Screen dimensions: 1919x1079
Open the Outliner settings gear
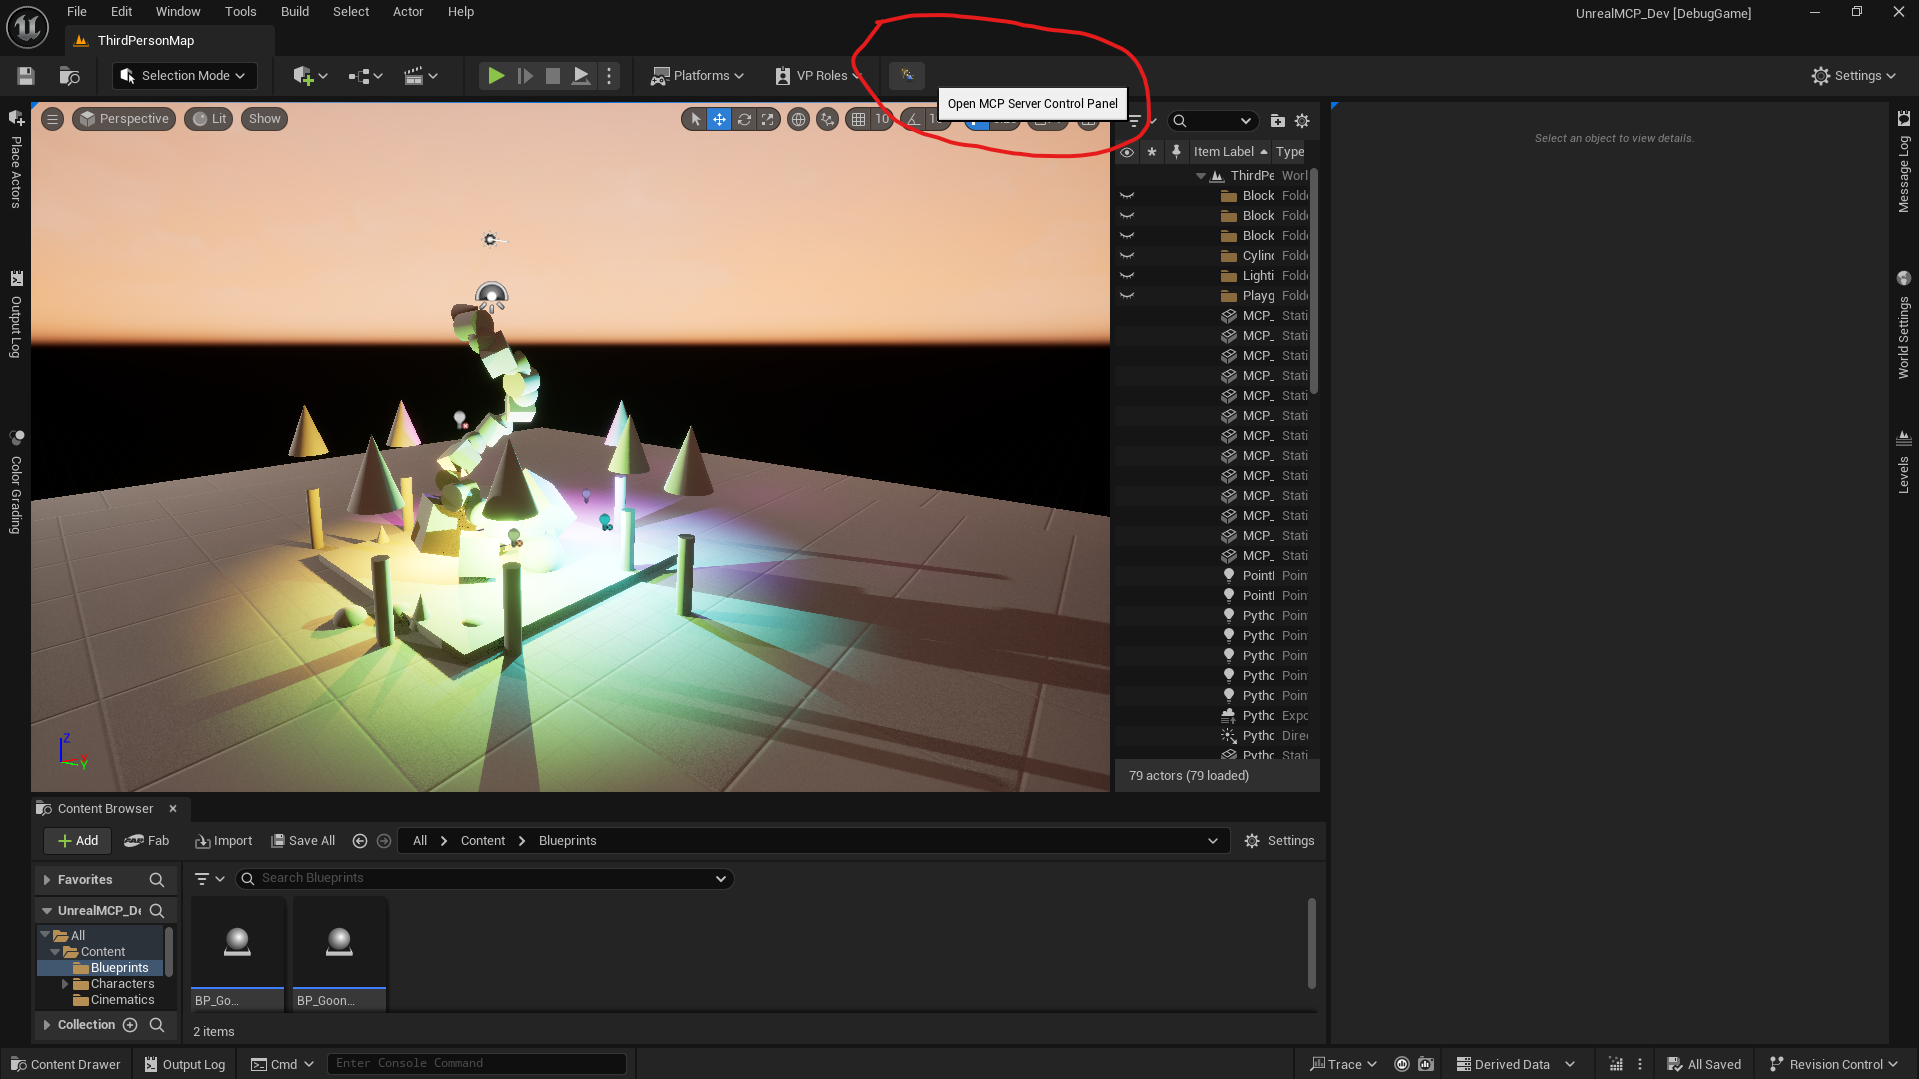click(1302, 121)
